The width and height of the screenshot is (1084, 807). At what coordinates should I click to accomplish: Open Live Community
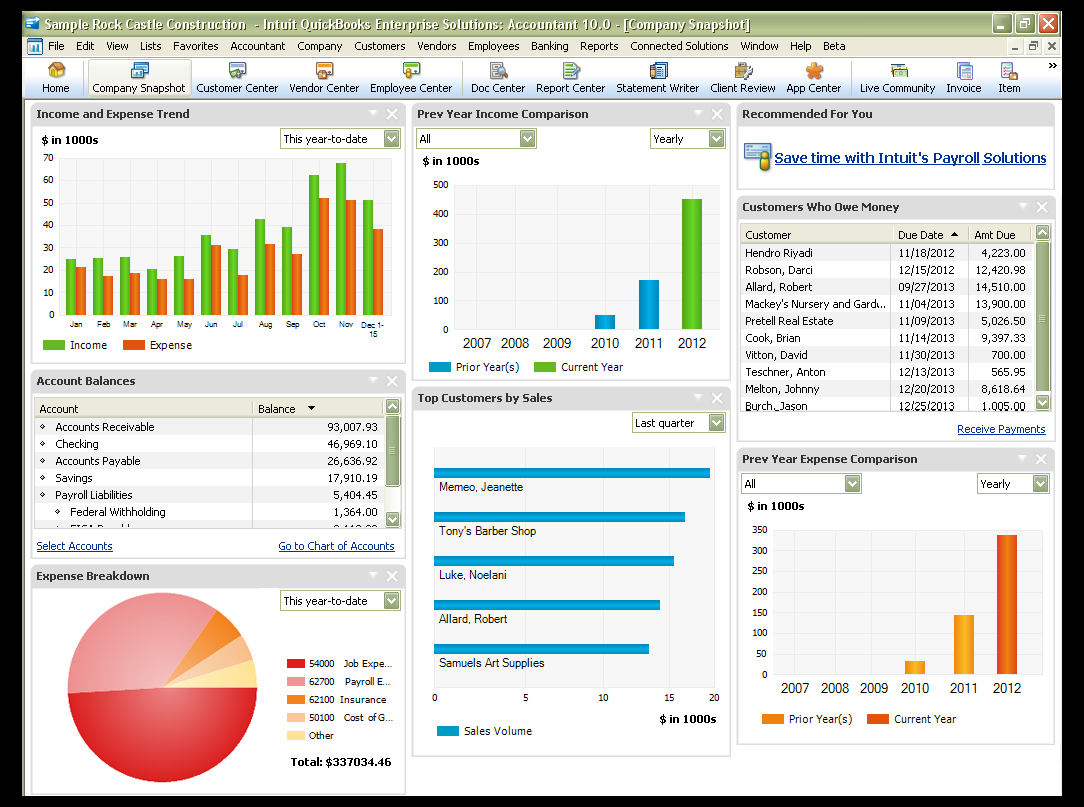(x=897, y=78)
